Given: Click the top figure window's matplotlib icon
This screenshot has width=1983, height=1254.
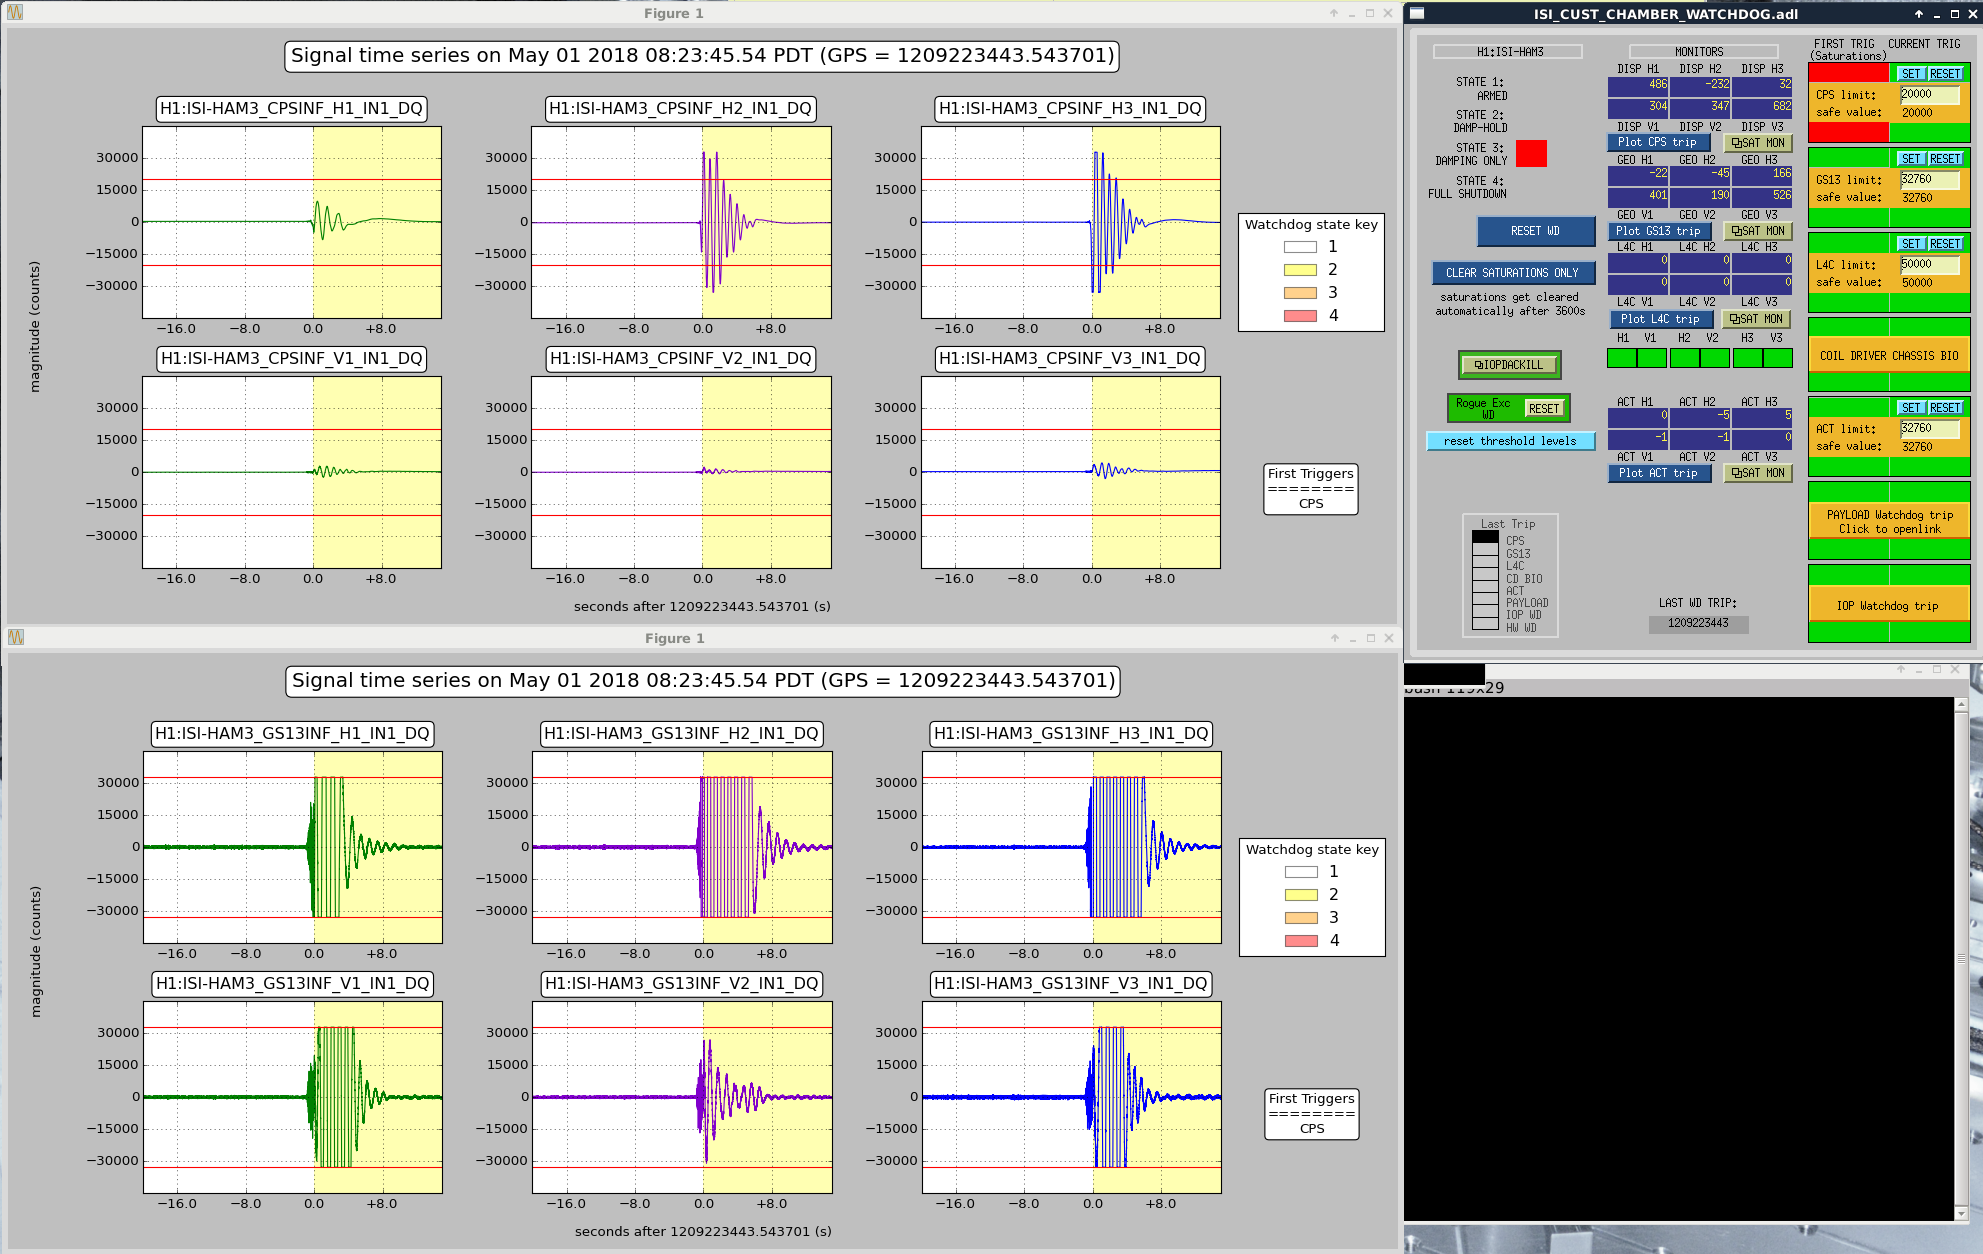Looking at the screenshot, I should [x=14, y=12].
